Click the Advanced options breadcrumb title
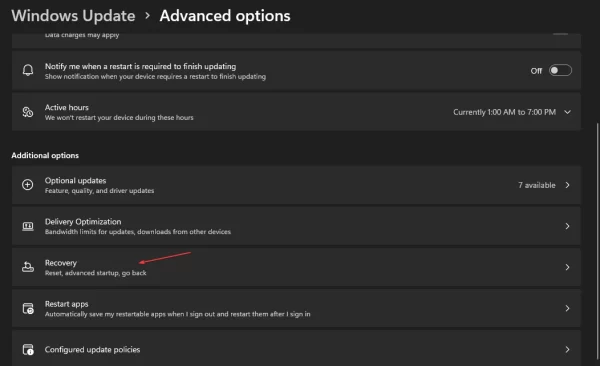600x366 pixels. [225, 16]
